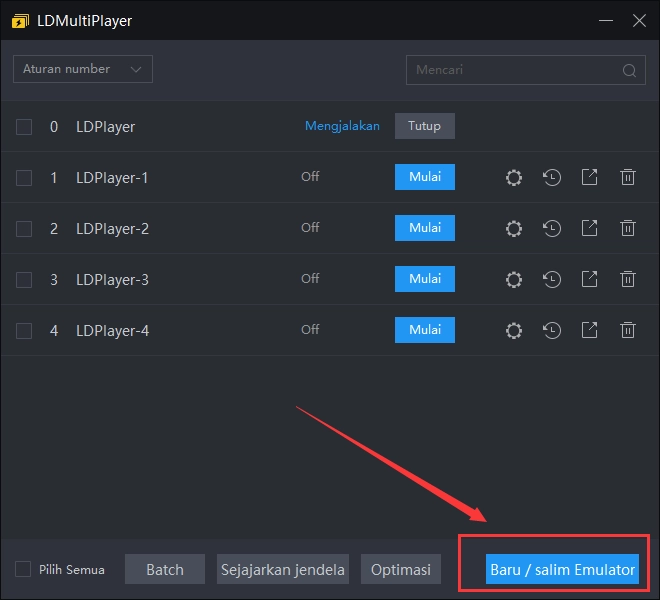Delete LDPlayer-2 with trash icon
Viewport: 660px width, 600px height.
(628, 228)
